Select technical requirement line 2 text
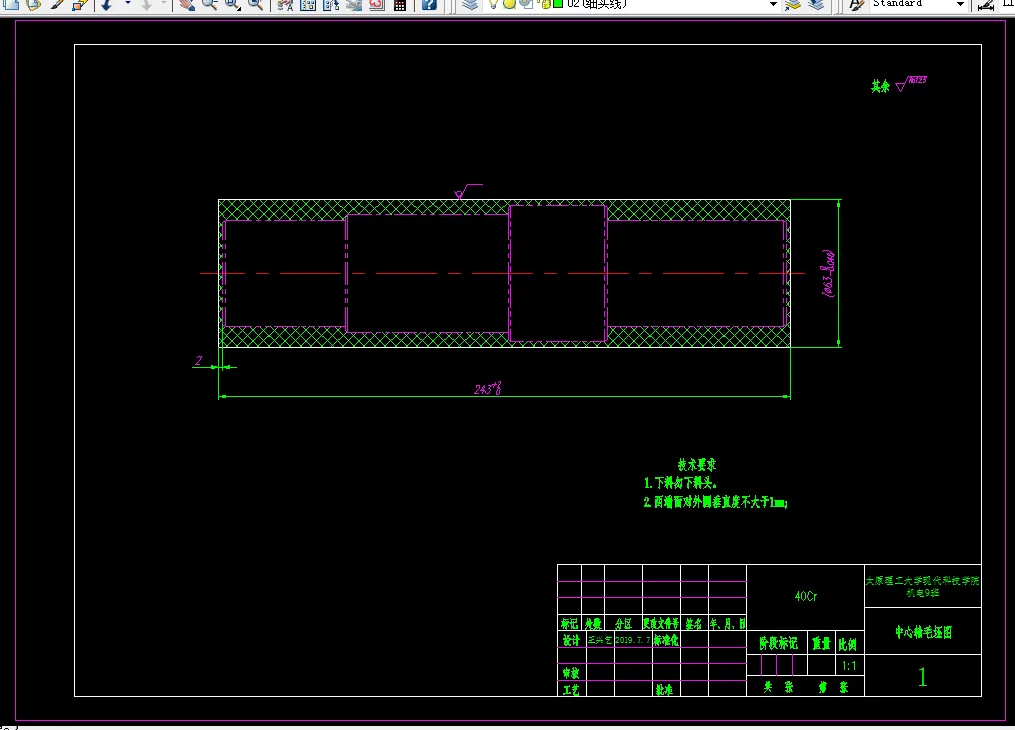 715,502
